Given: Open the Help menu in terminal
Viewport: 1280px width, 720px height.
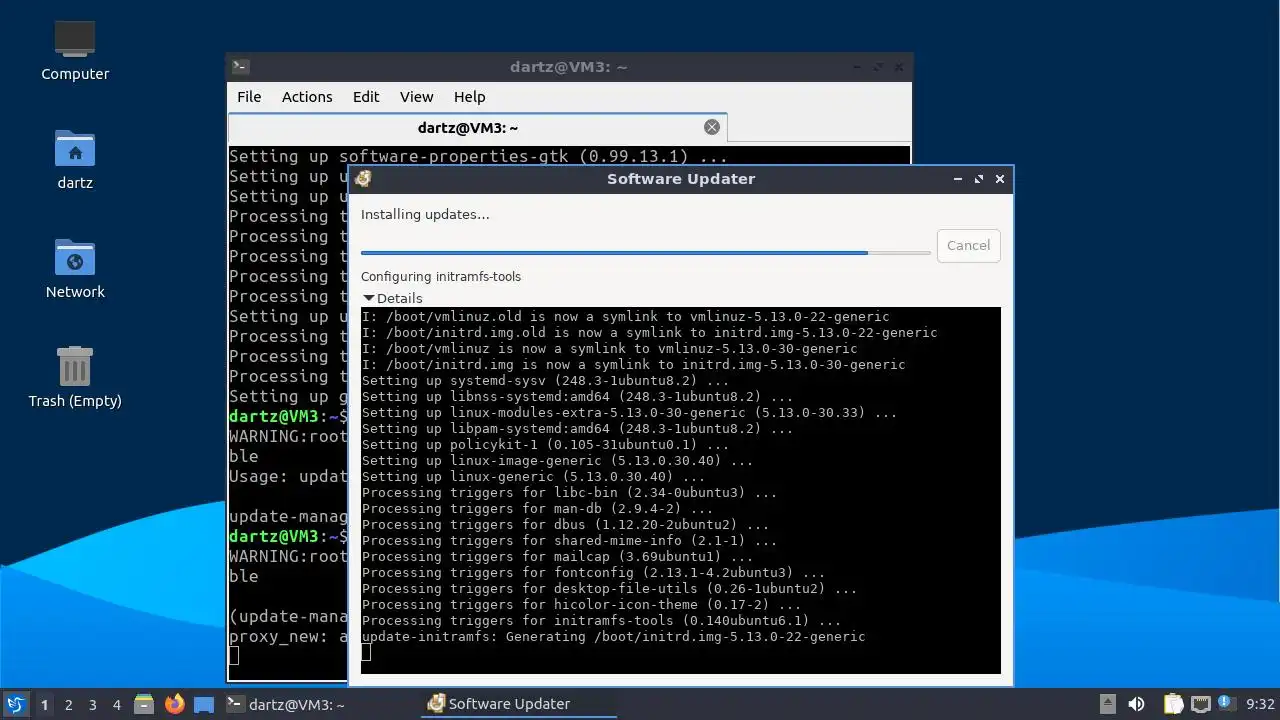Looking at the screenshot, I should (x=470, y=97).
